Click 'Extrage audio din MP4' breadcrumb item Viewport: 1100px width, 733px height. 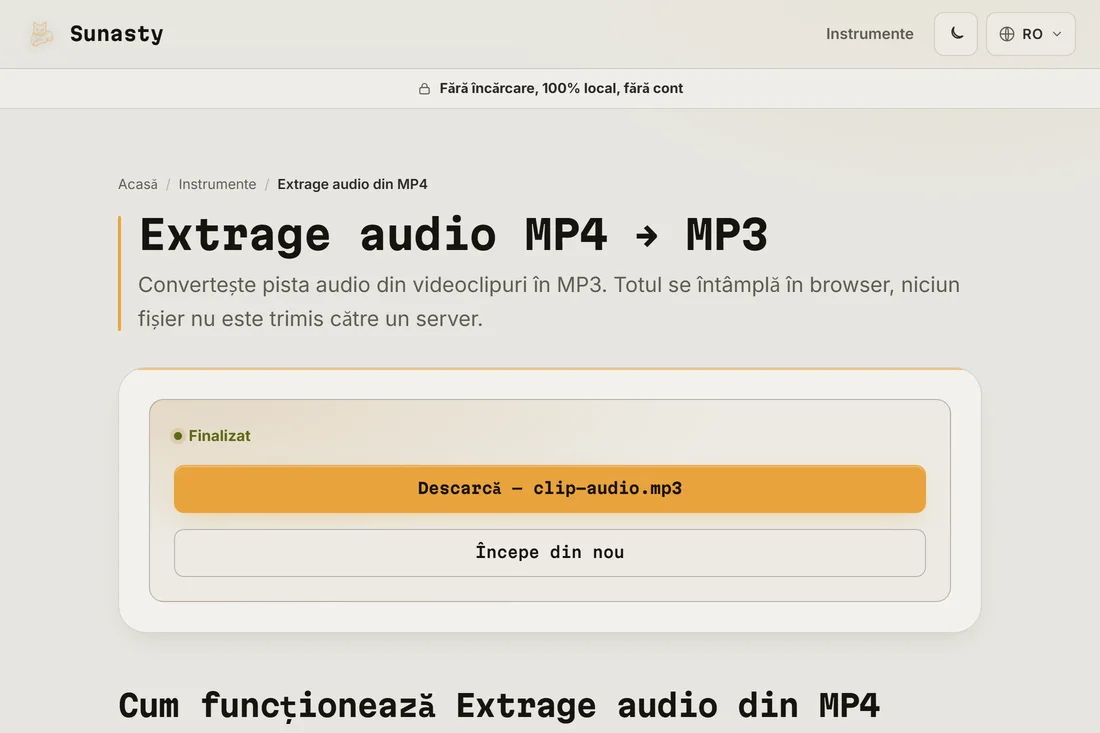click(x=352, y=184)
